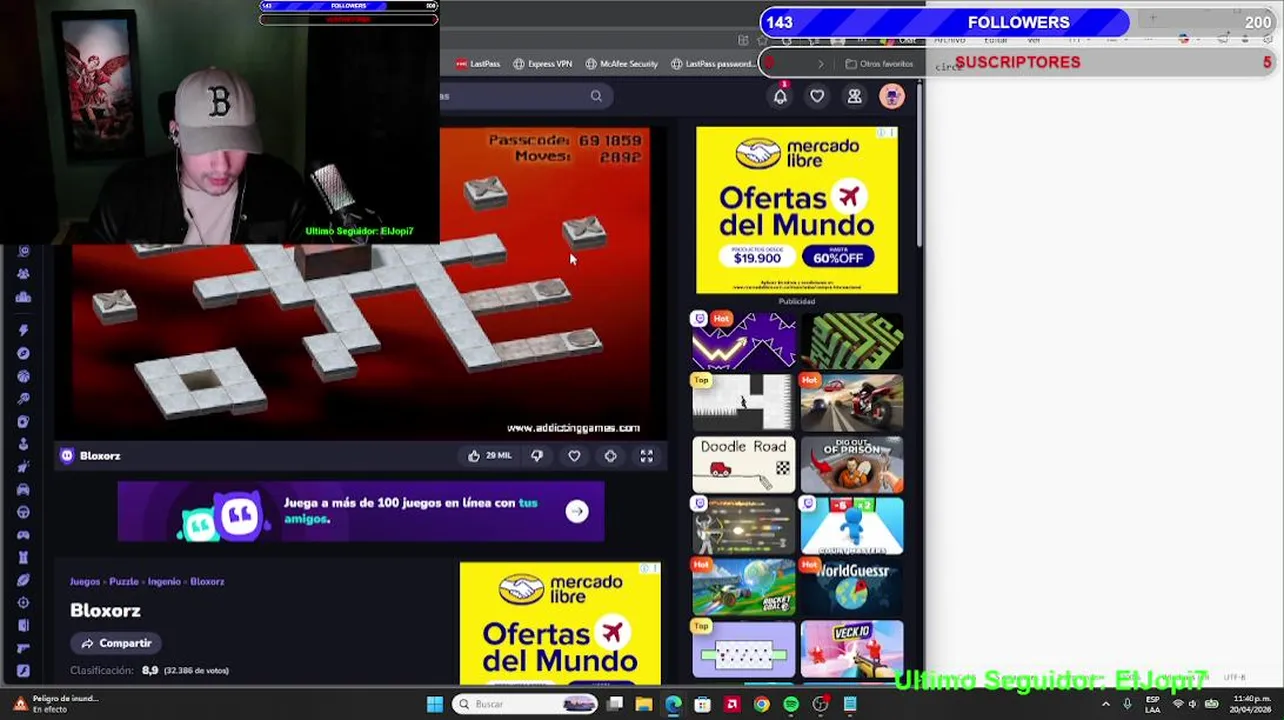The height and width of the screenshot is (720, 1284).
Task: Open the clock showing 11:40 p.m.
Action: click(1252, 704)
